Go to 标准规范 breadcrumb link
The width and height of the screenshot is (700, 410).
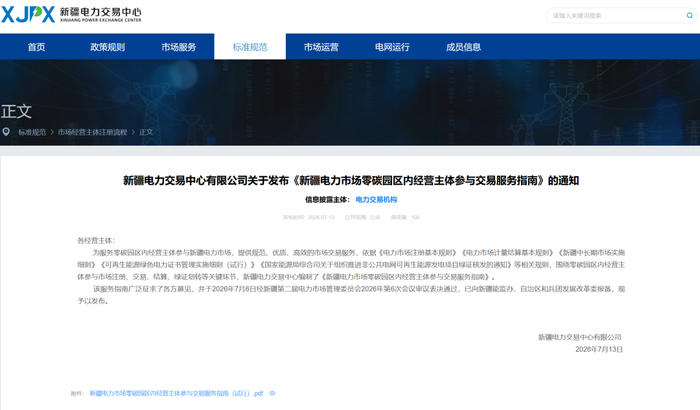click(x=32, y=132)
